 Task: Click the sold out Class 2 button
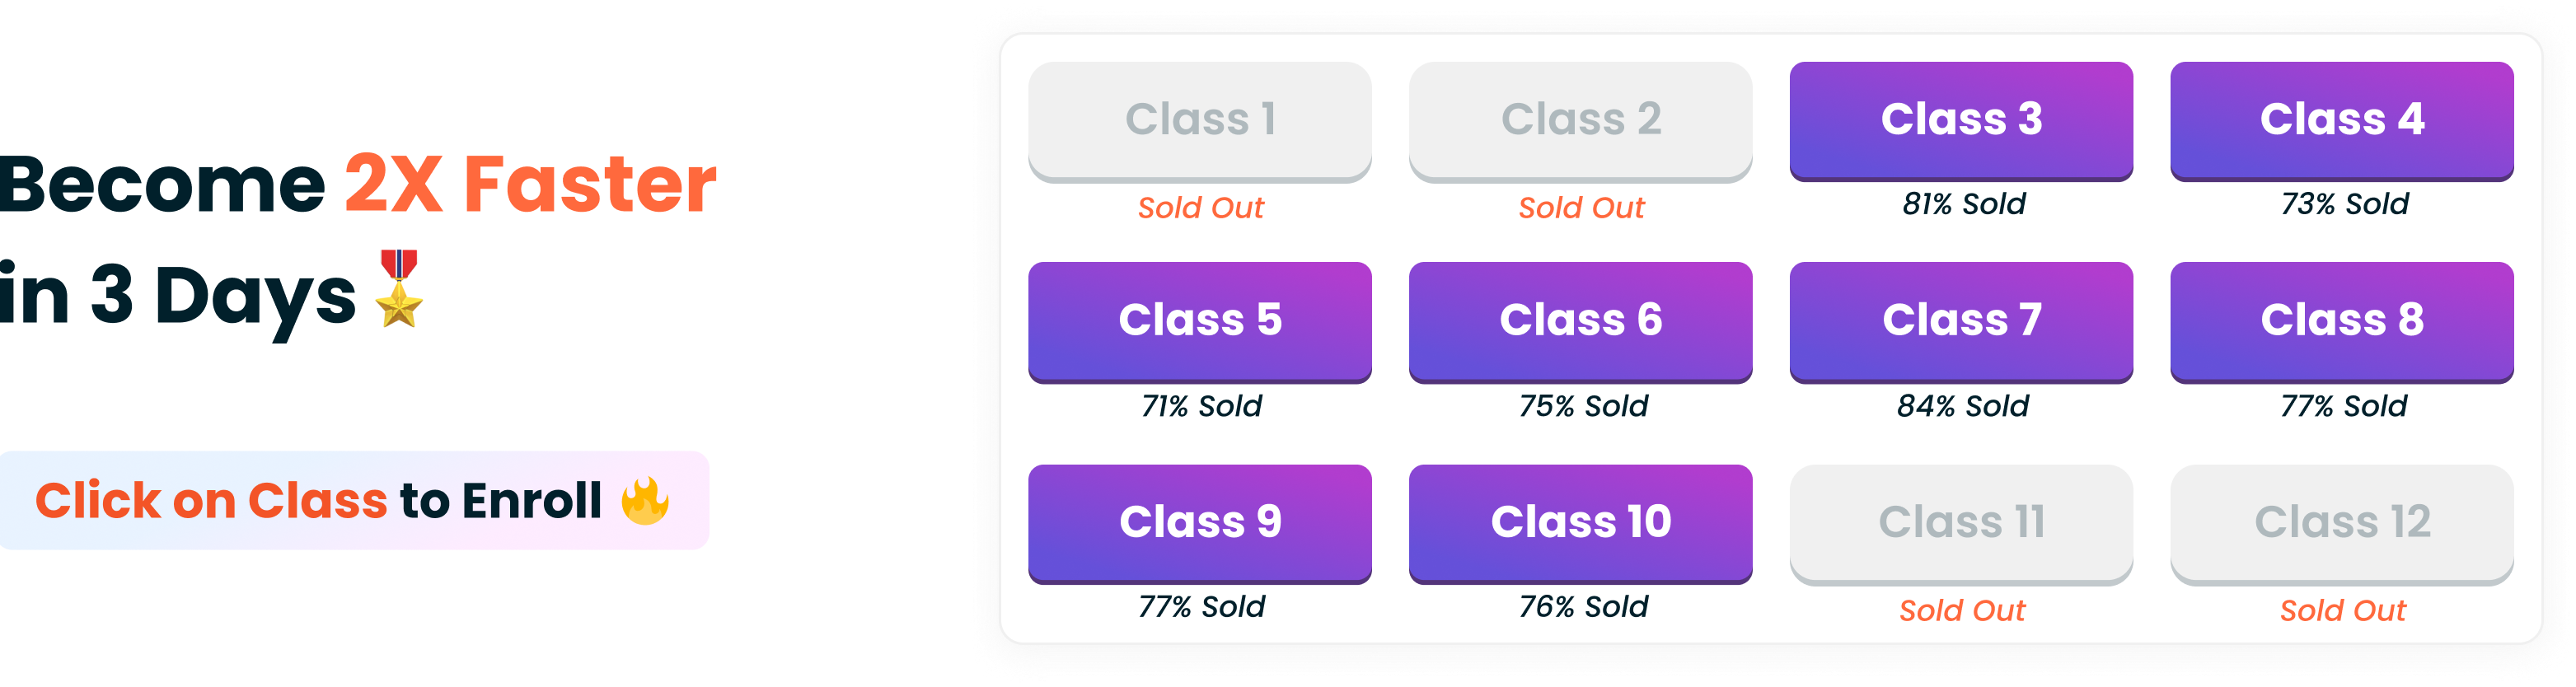tap(1581, 120)
